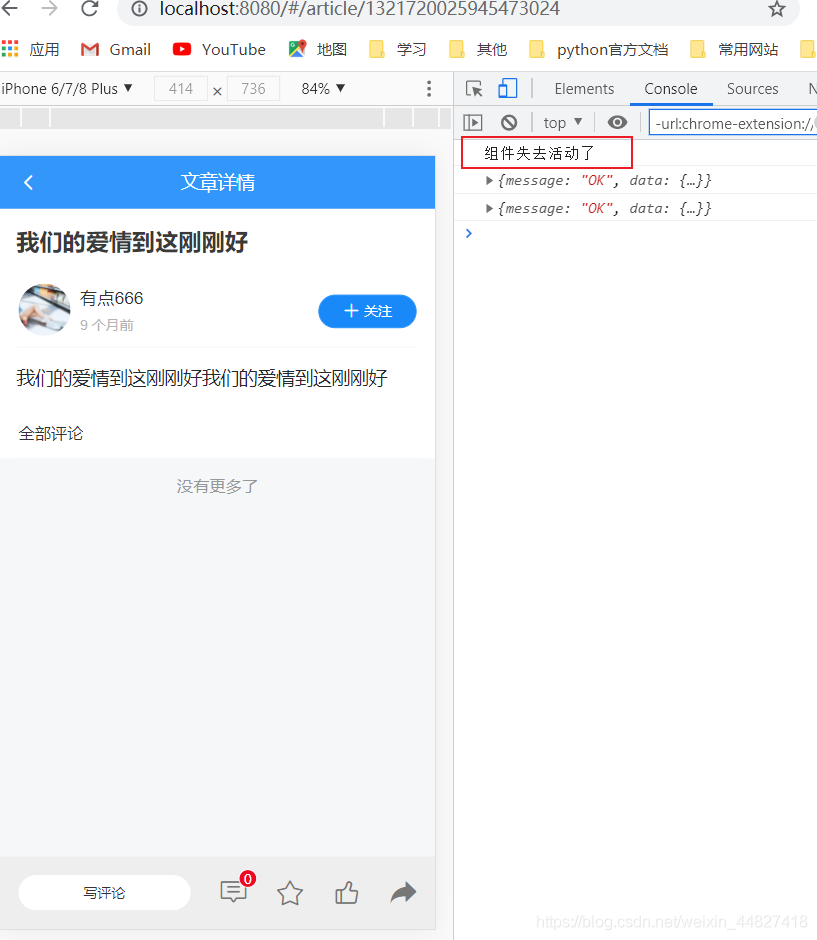The height and width of the screenshot is (940, 817).
Task: Open the iPhone 6/7/8 Plus device dropdown
Action: 67,89
